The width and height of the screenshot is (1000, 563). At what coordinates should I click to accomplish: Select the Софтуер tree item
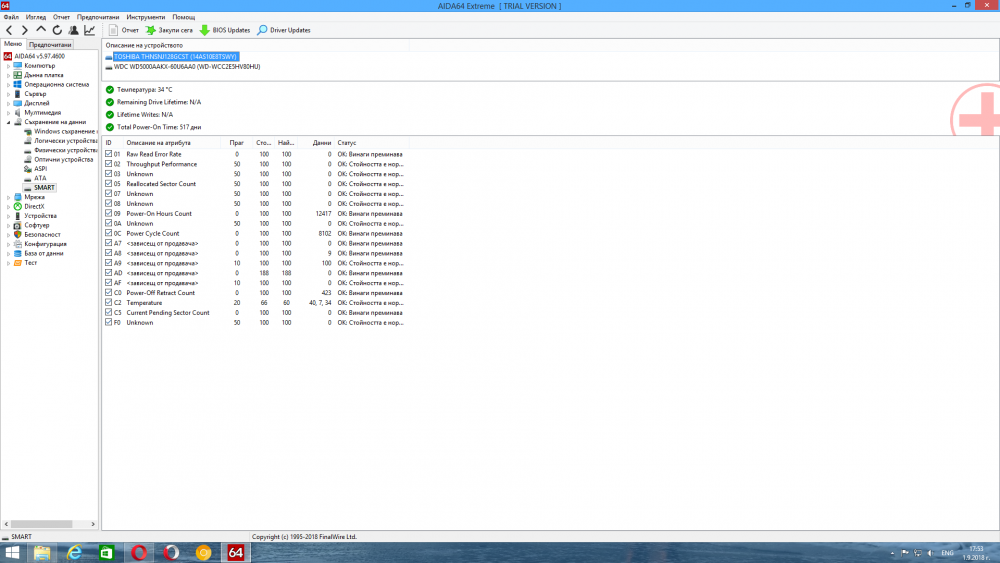pyautogui.click(x=37, y=225)
